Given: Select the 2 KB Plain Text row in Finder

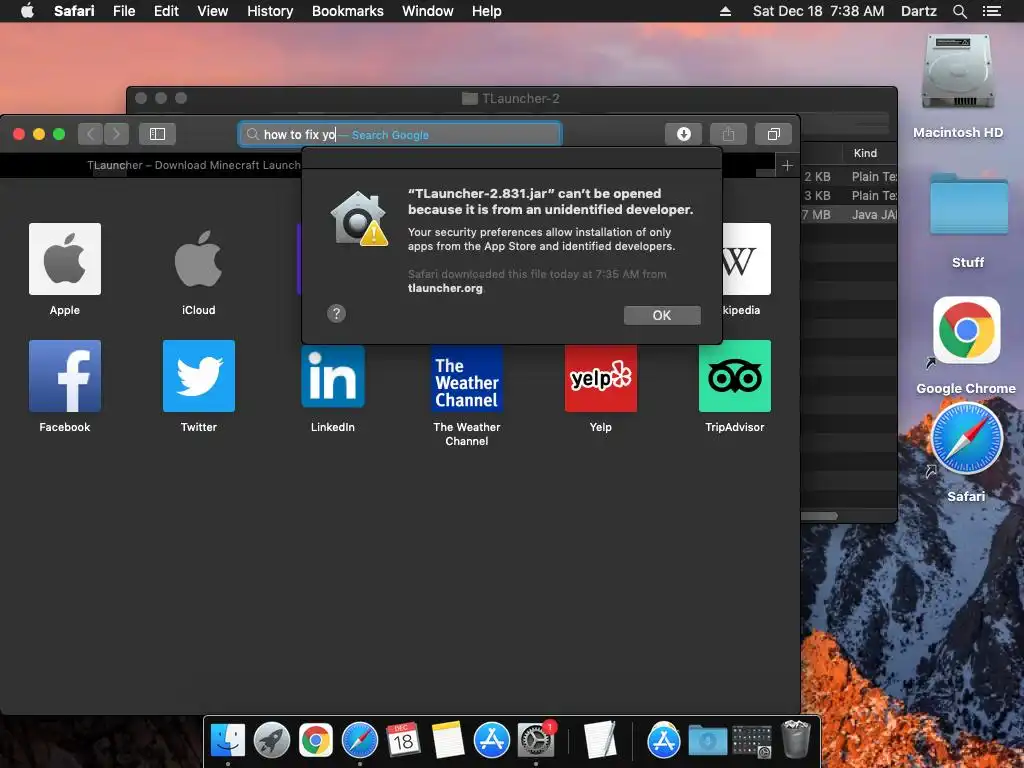Looking at the screenshot, I should [x=849, y=176].
